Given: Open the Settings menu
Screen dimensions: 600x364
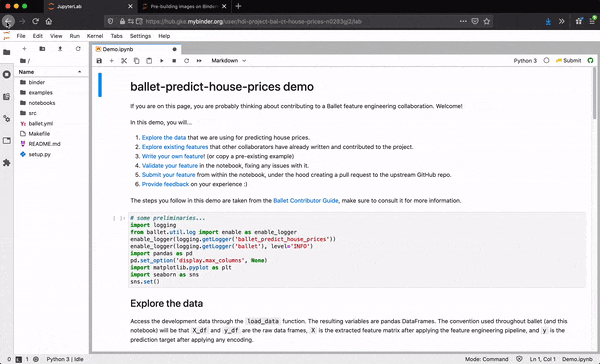Looking at the screenshot, I should (140, 36).
